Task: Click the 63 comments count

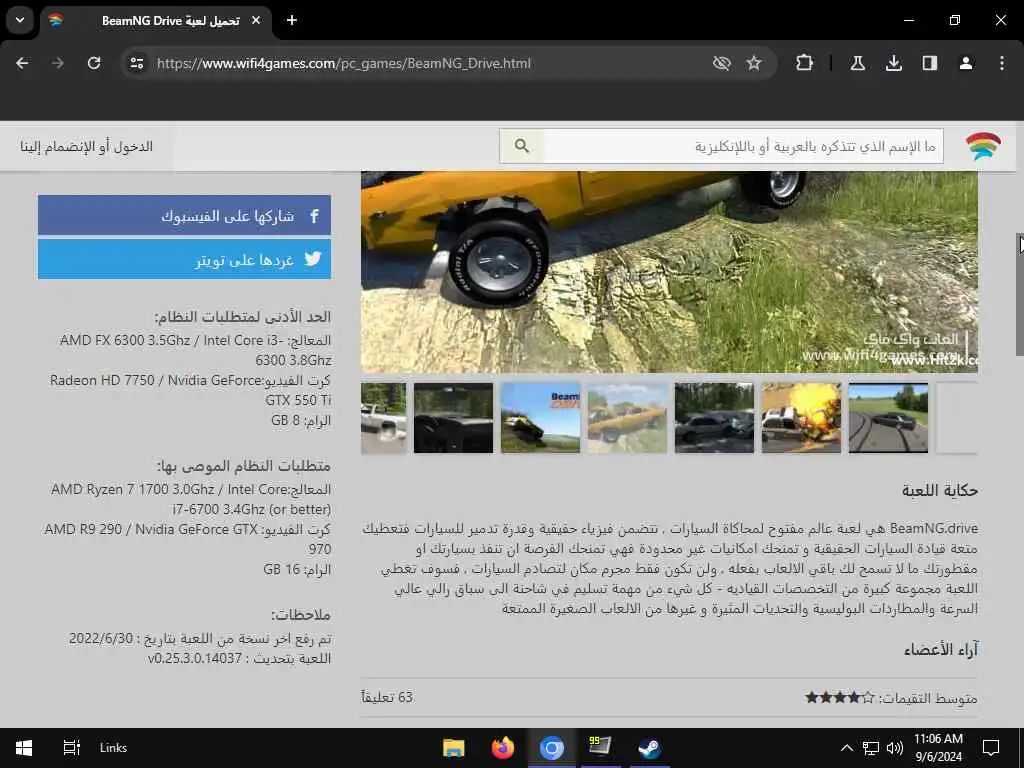Action: (x=387, y=697)
